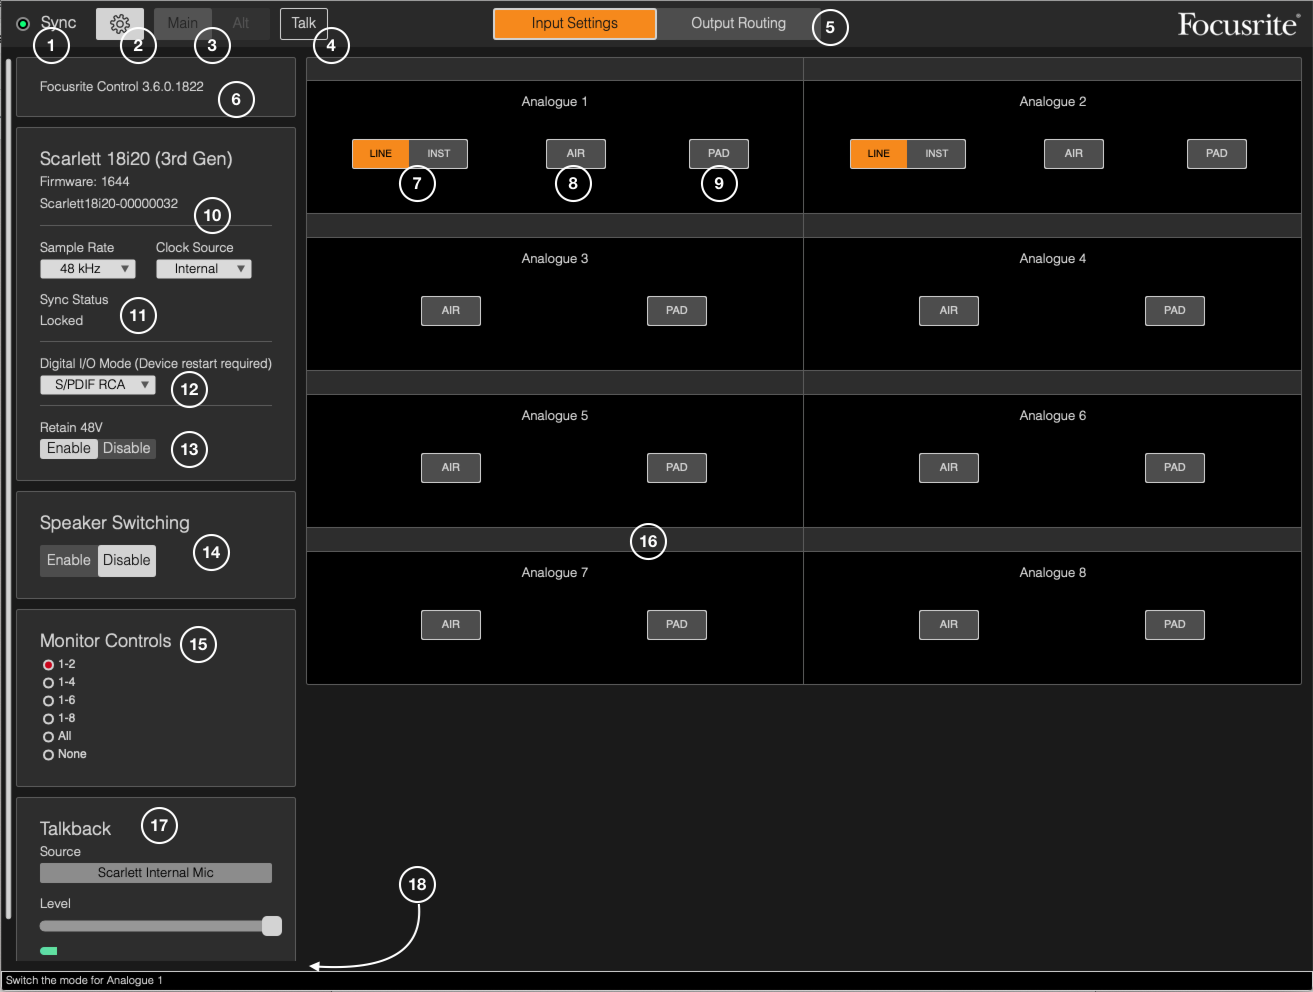Switch to the Output Routing tab
The width and height of the screenshot is (1313, 992).
(738, 24)
